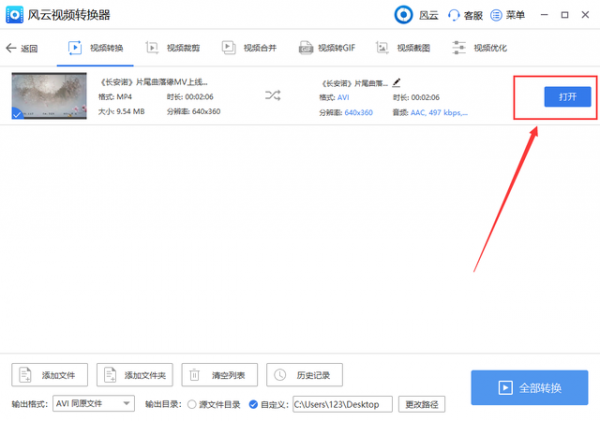Click the 风云视频转换器 app logo icon
This screenshot has width=600, height=421.
click(x=15, y=15)
